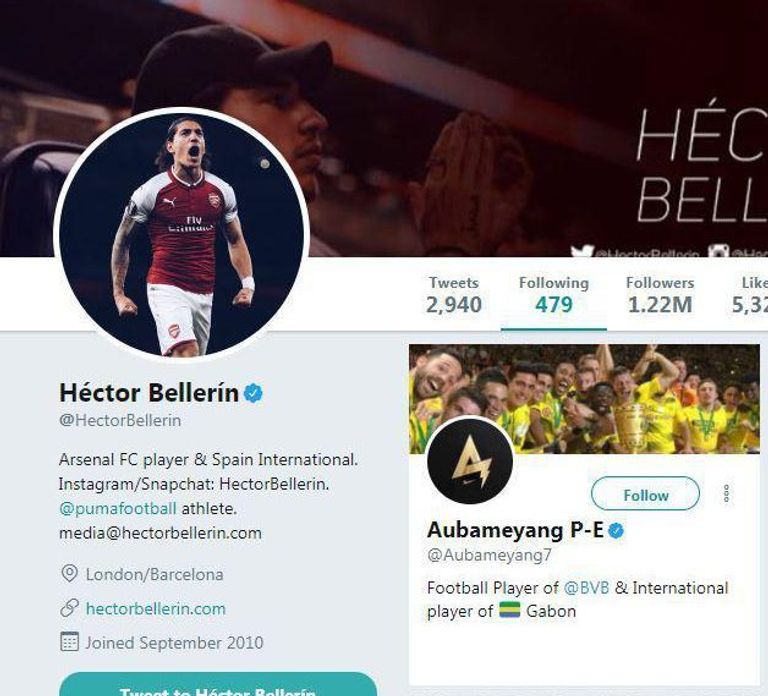Open the Tweets tab

[453, 295]
